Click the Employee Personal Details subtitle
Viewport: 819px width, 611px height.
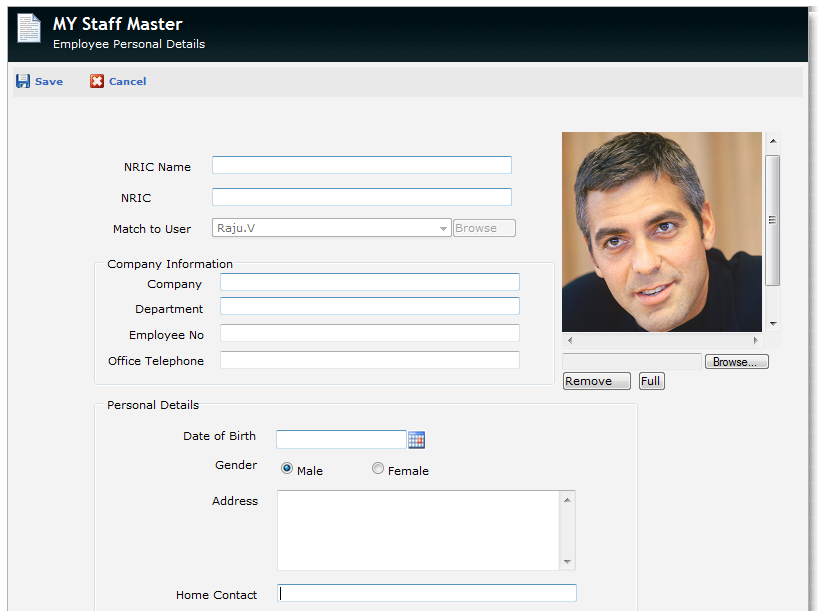tap(129, 44)
